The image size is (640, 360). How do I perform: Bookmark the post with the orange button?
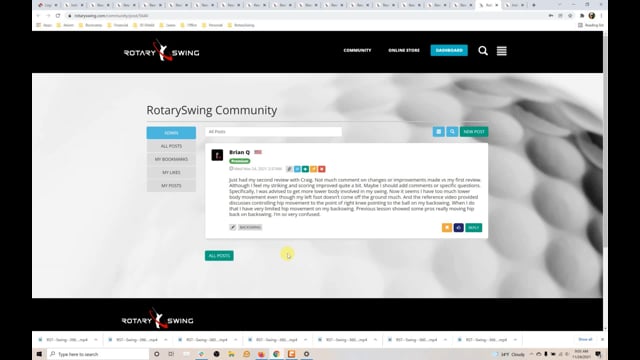(447, 227)
